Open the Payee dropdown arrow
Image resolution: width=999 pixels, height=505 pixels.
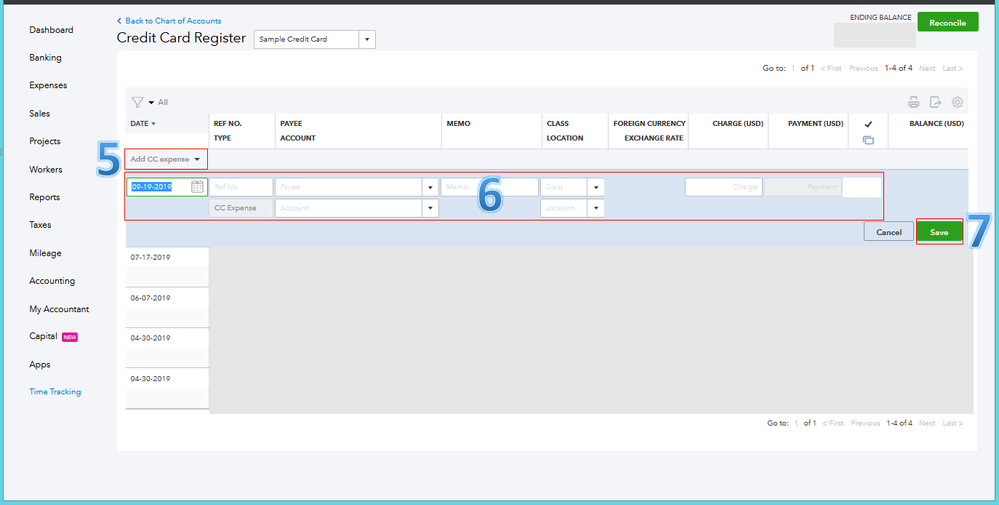(x=430, y=187)
